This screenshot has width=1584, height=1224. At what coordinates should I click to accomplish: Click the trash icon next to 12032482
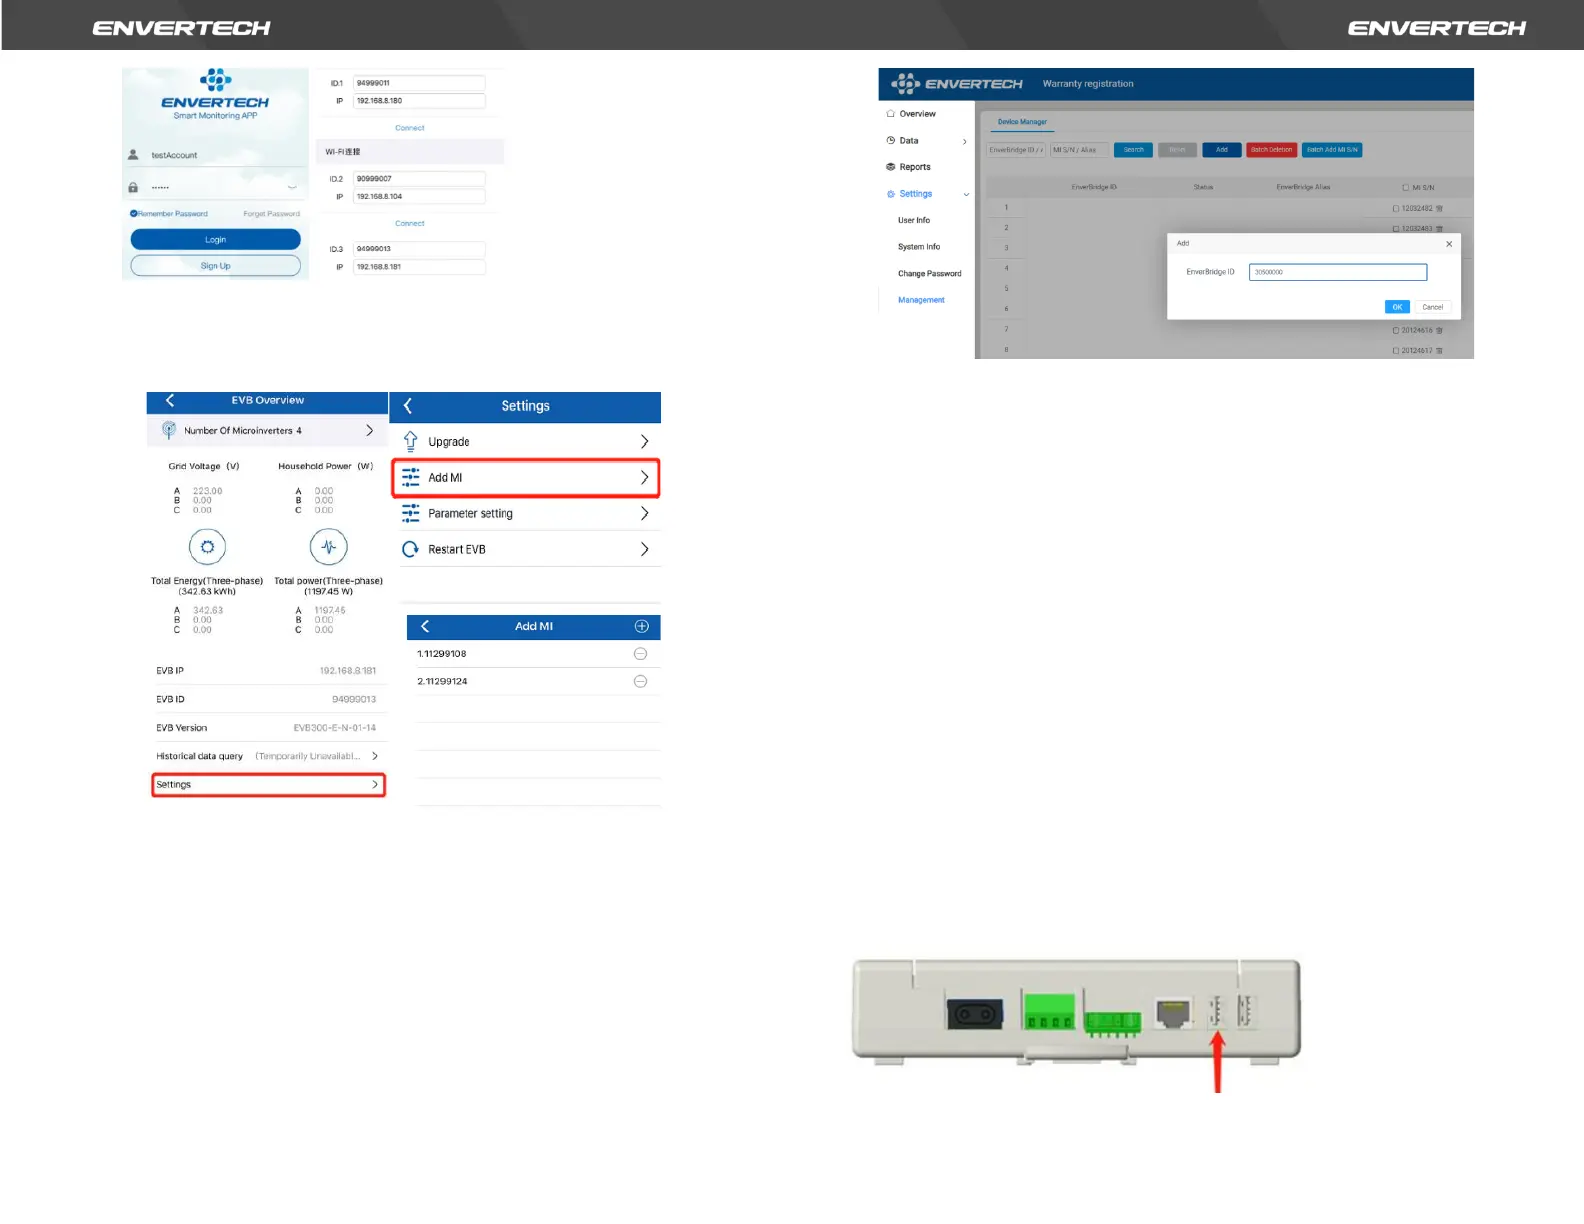(x=1439, y=209)
